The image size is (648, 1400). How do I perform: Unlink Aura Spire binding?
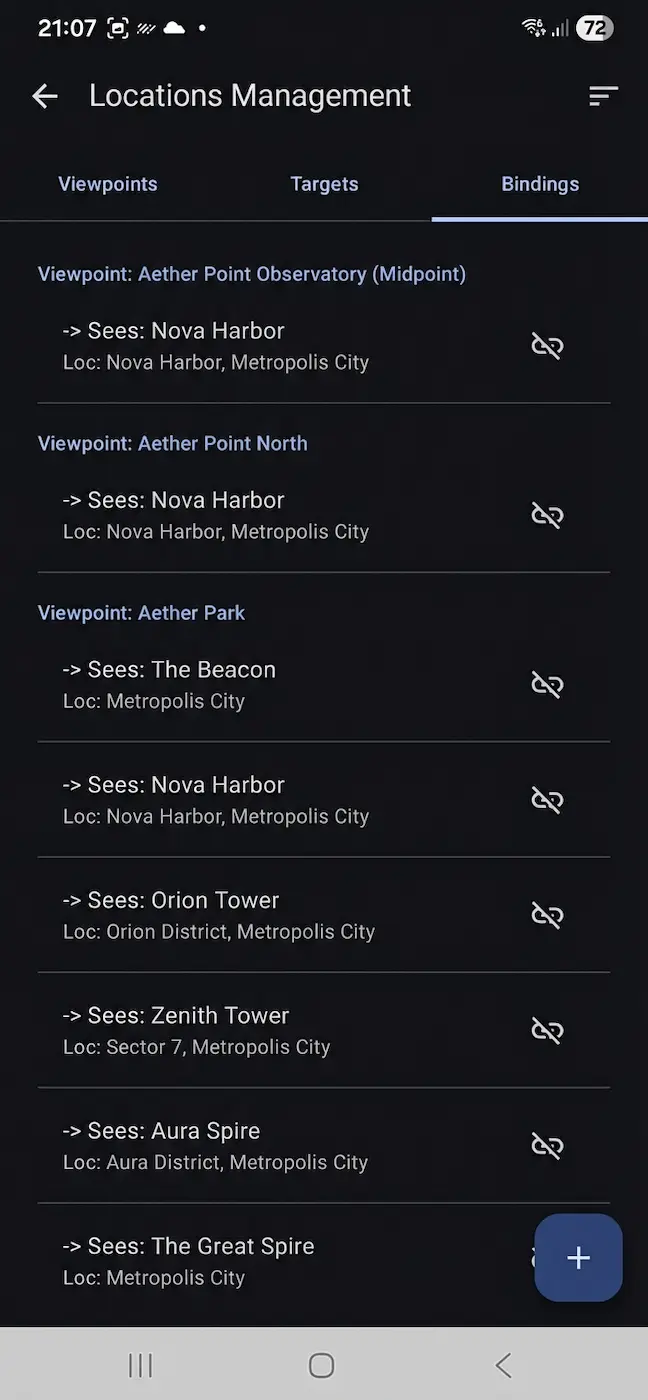[x=547, y=1146]
